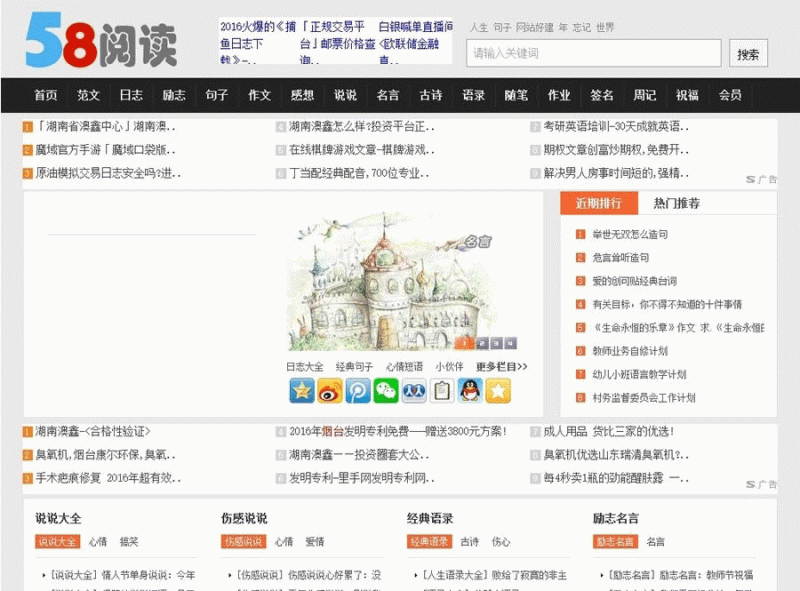Viewport: 800px width, 591px height.
Task: Click the Sina Weibo share icon
Action: (x=329, y=388)
